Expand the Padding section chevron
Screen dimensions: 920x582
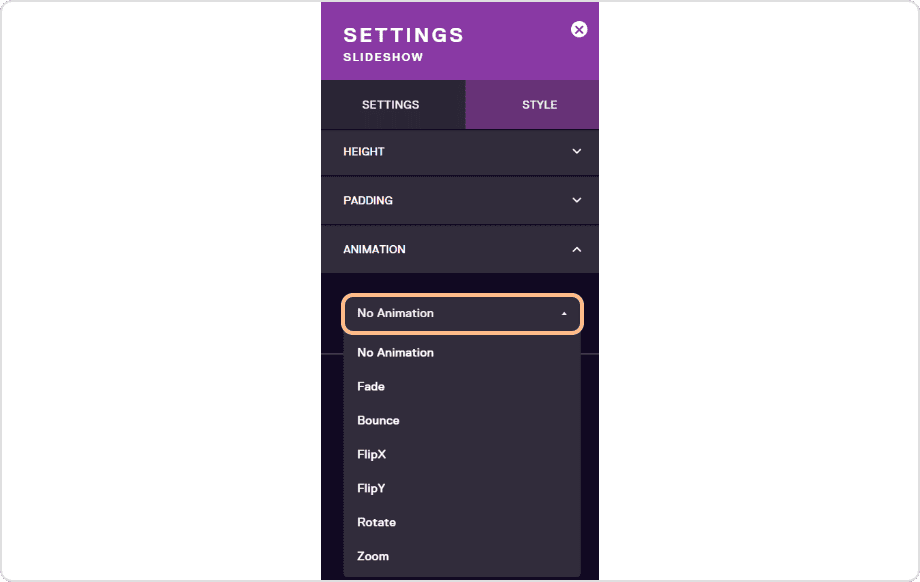pyautogui.click(x=577, y=200)
